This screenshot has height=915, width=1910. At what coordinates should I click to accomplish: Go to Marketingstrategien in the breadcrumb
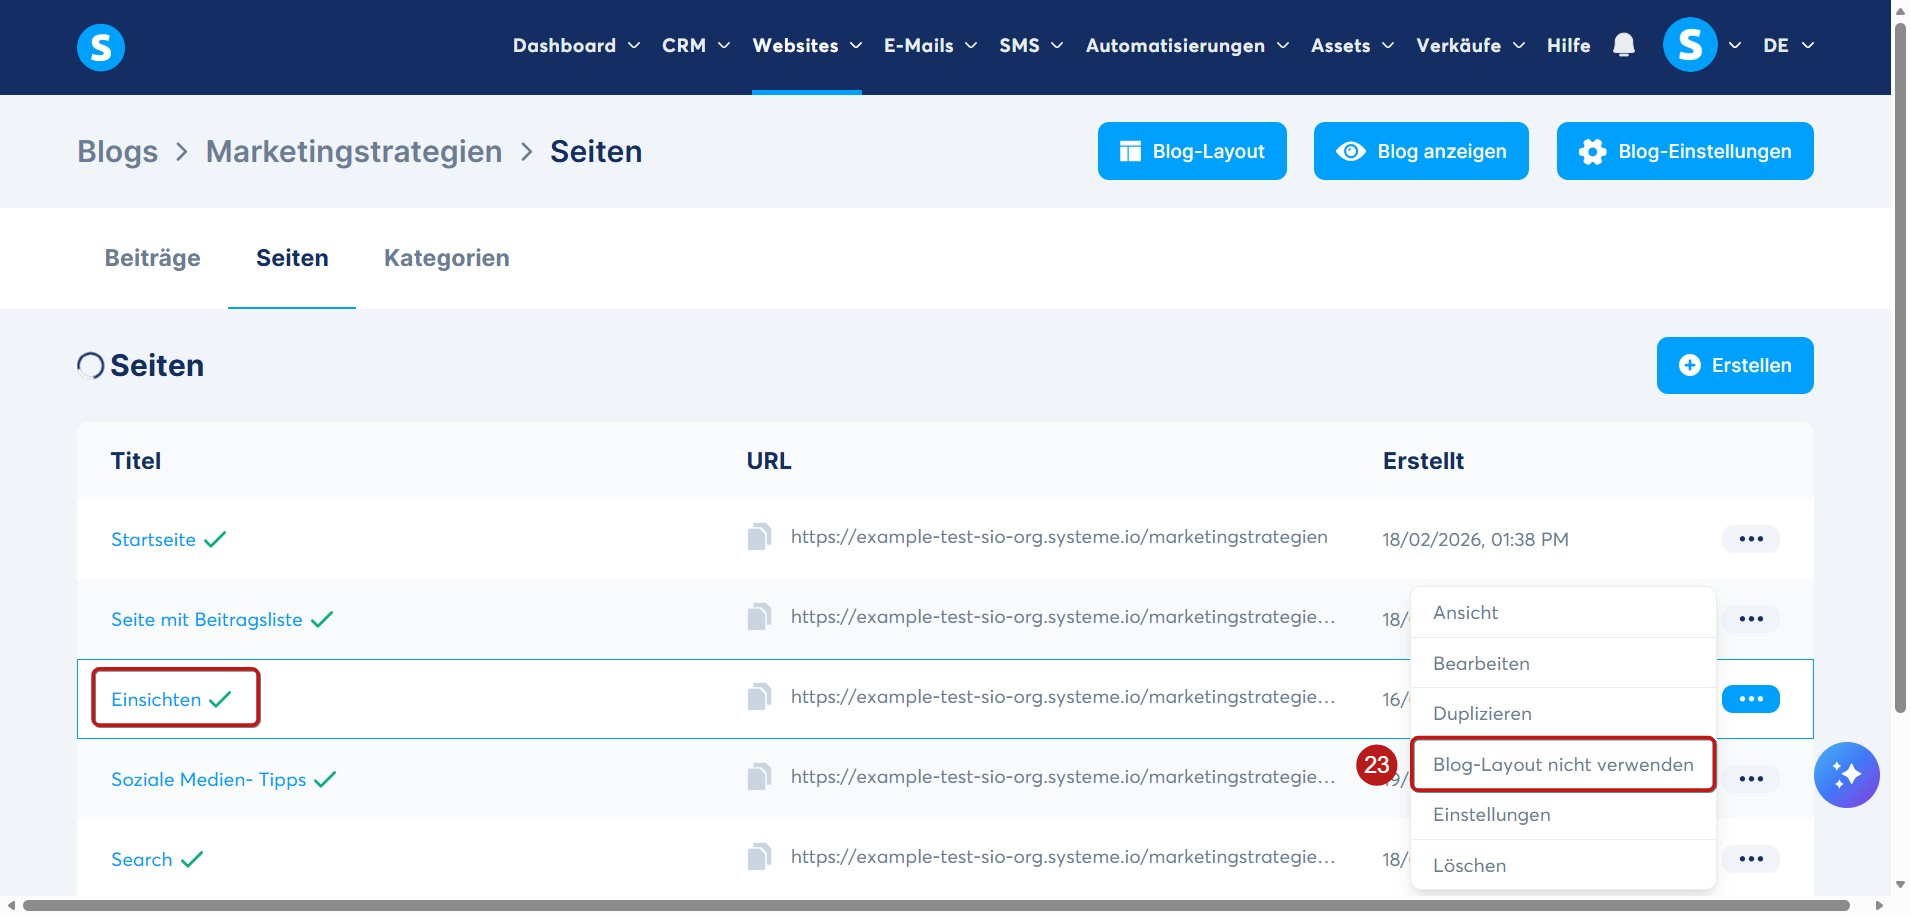(354, 151)
